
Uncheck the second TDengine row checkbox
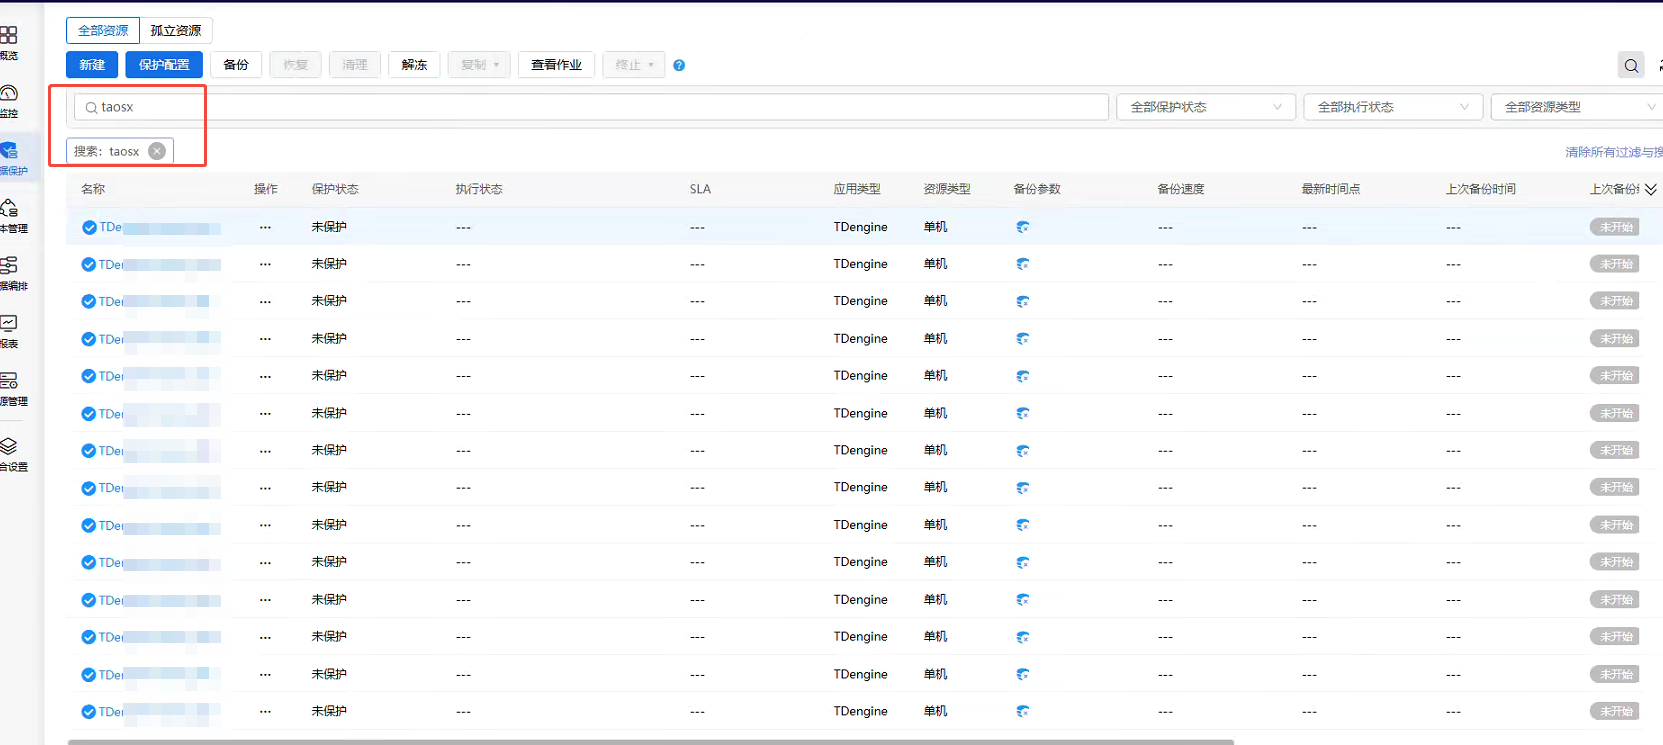[x=89, y=264]
